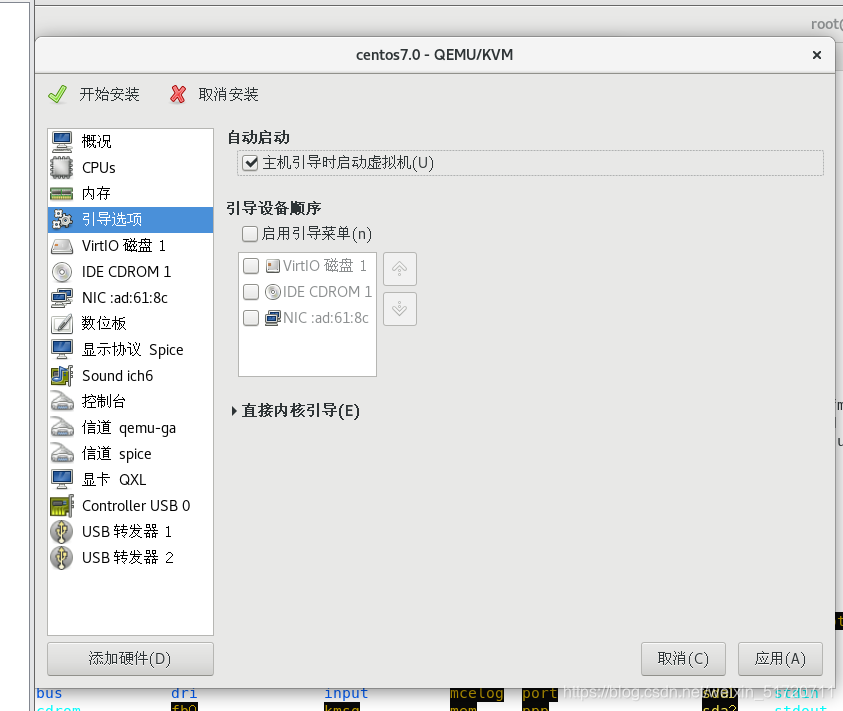Select 信道 spice text in sidebar
The width and height of the screenshot is (843, 711).
(116, 454)
